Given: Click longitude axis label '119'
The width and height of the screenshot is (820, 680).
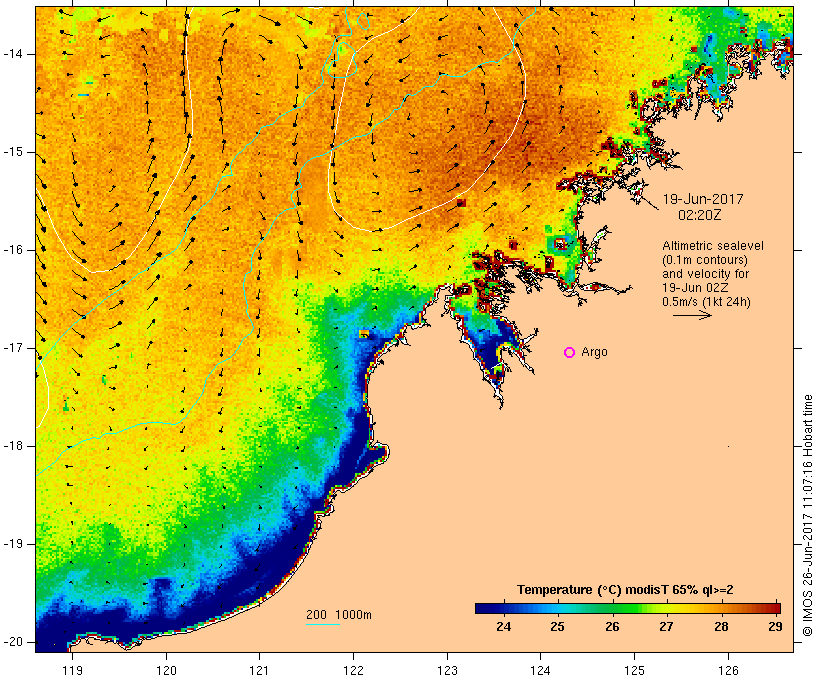Looking at the screenshot, I should pyautogui.click(x=72, y=670).
